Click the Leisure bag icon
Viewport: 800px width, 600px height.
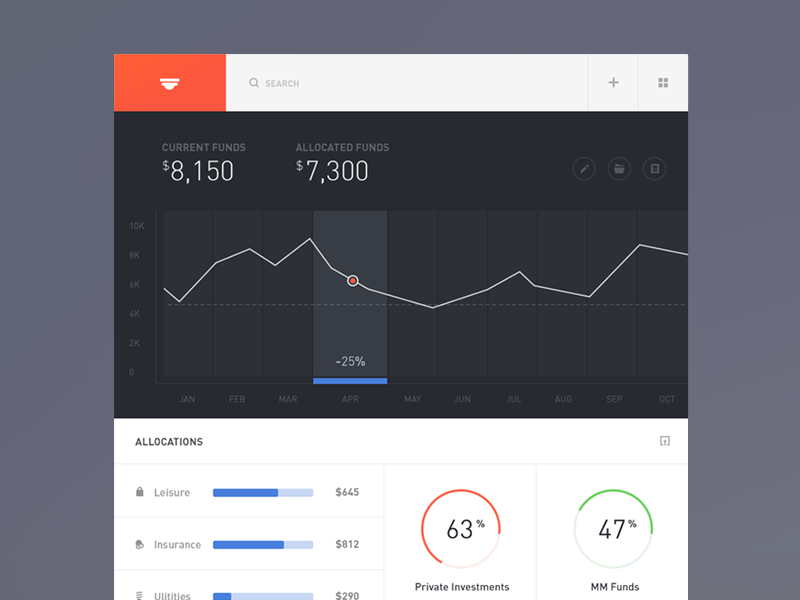click(x=140, y=492)
